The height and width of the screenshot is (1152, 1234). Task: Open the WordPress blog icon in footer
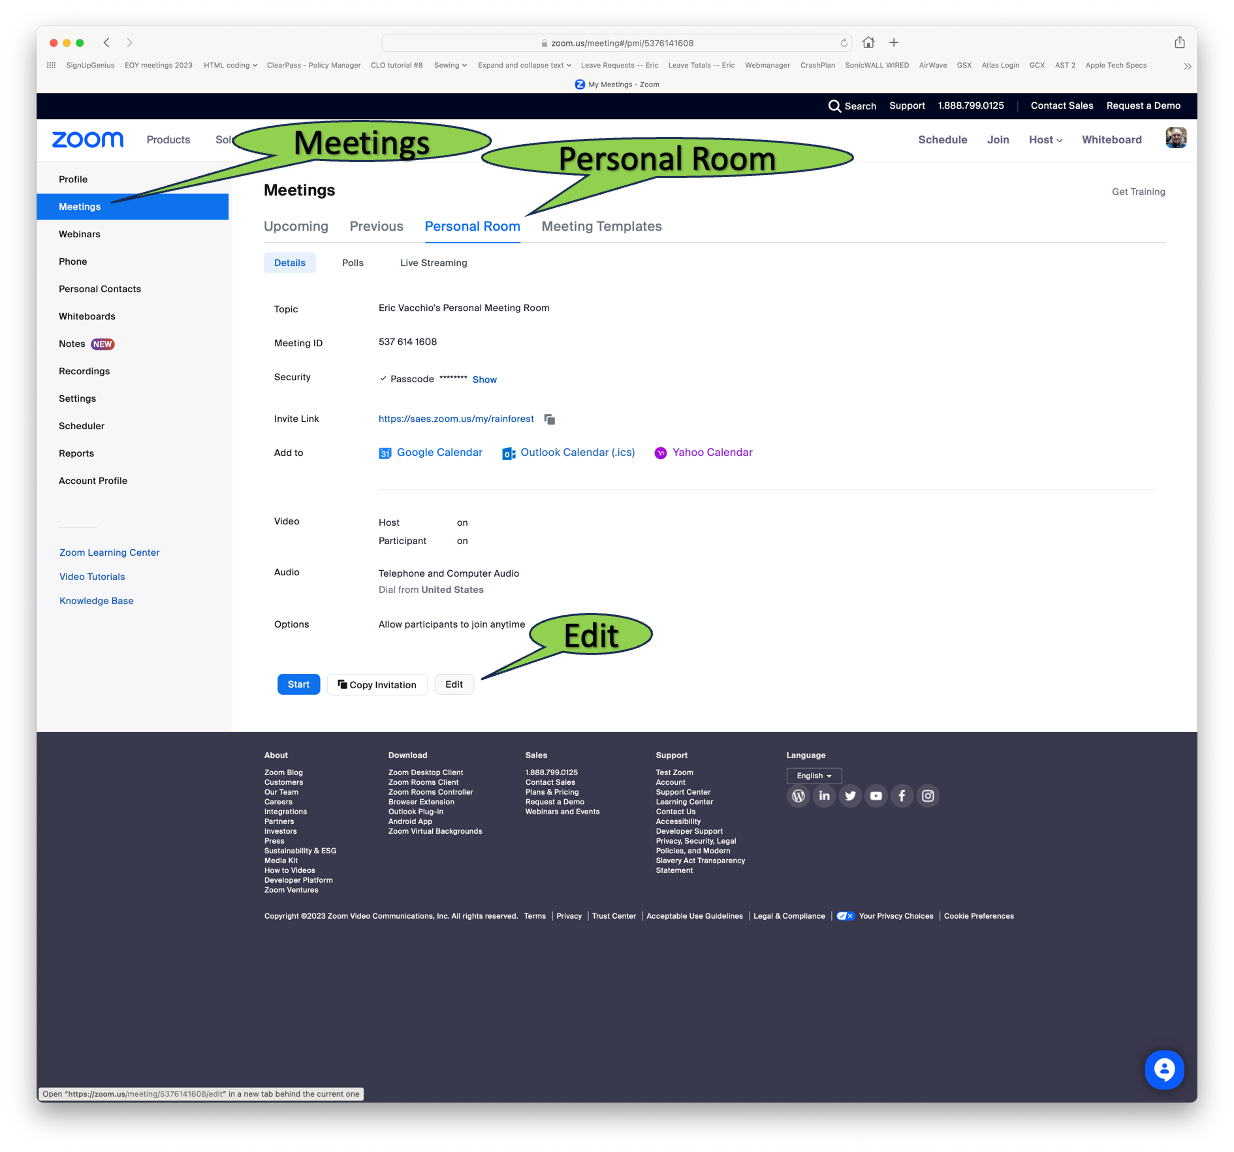click(x=798, y=796)
